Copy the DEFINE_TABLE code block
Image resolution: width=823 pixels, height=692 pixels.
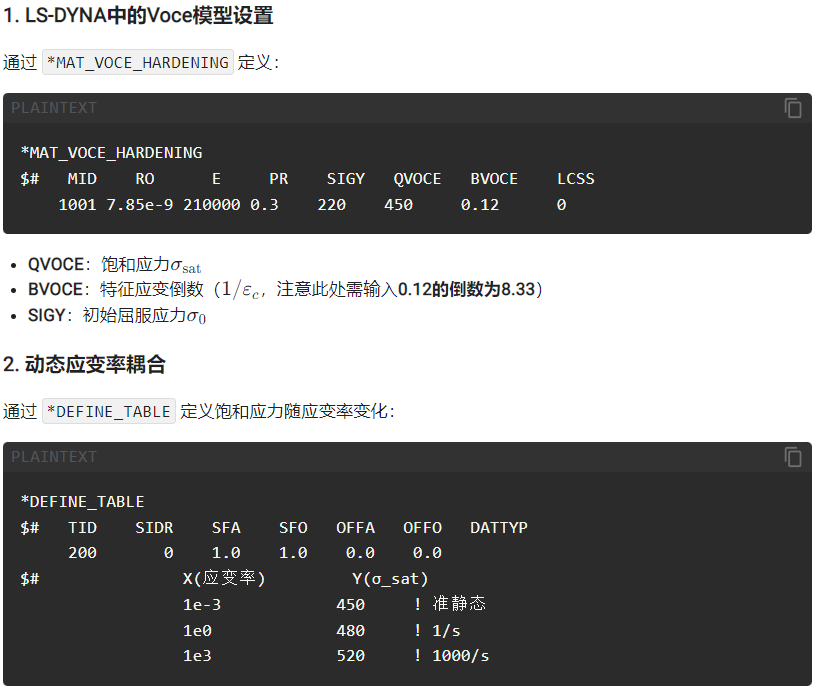click(793, 457)
